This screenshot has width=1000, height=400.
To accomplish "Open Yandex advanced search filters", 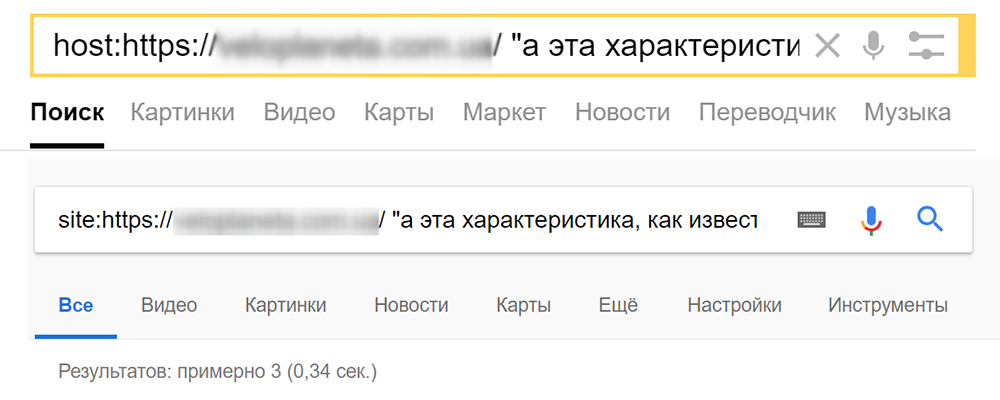I will pyautogui.click(x=926, y=46).
